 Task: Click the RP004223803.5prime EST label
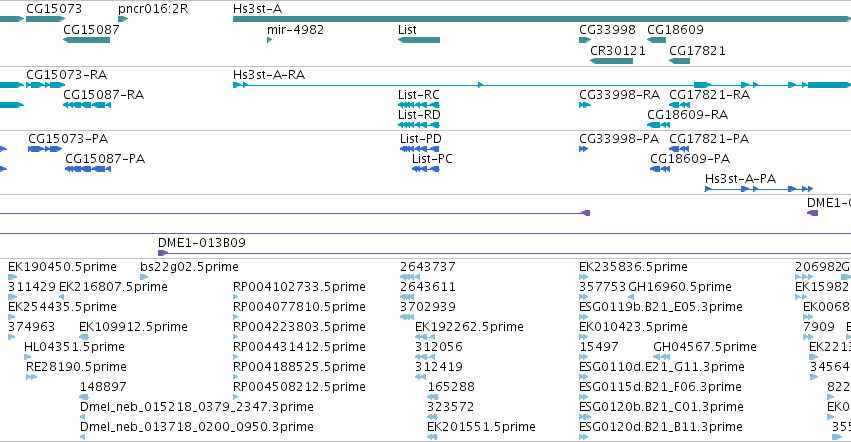coord(299,327)
